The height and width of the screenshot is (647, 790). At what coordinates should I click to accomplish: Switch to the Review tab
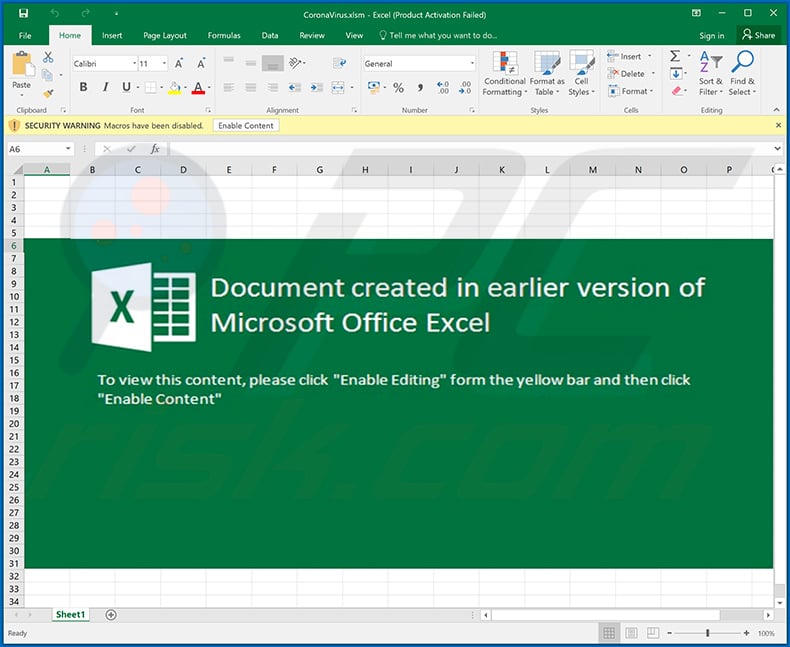tap(312, 35)
